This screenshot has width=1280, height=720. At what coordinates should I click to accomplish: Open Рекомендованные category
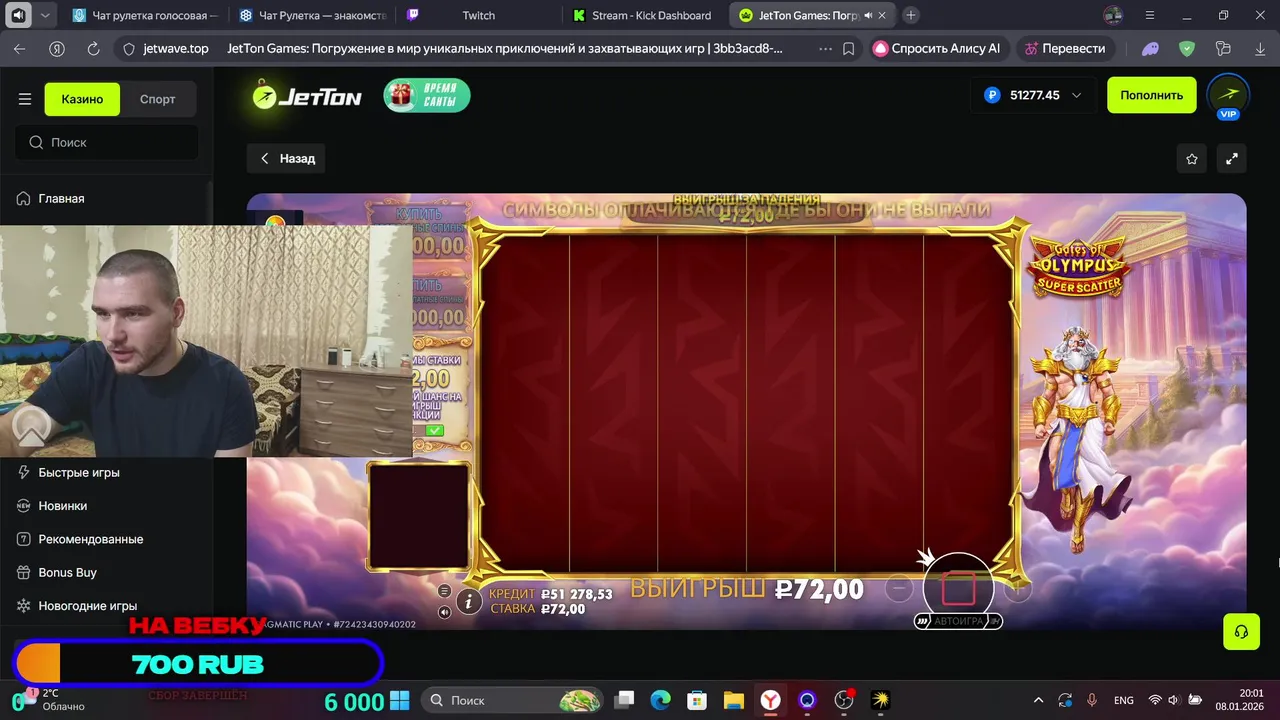coord(90,539)
